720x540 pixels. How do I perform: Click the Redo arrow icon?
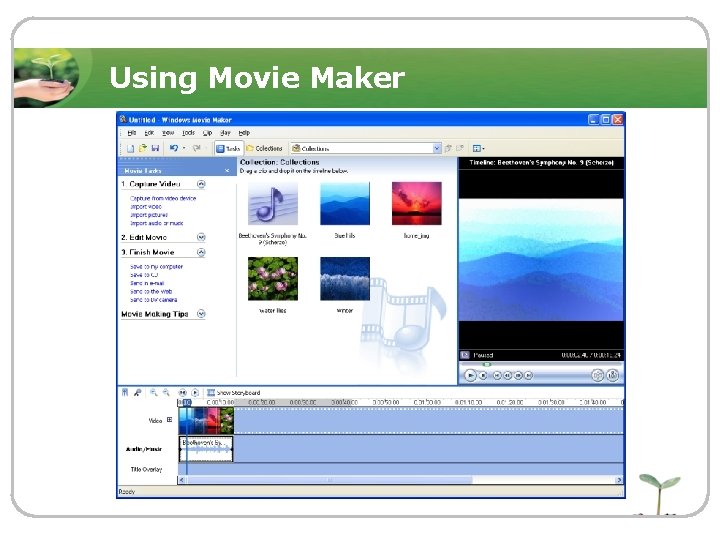pyautogui.click(x=197, y=148)
